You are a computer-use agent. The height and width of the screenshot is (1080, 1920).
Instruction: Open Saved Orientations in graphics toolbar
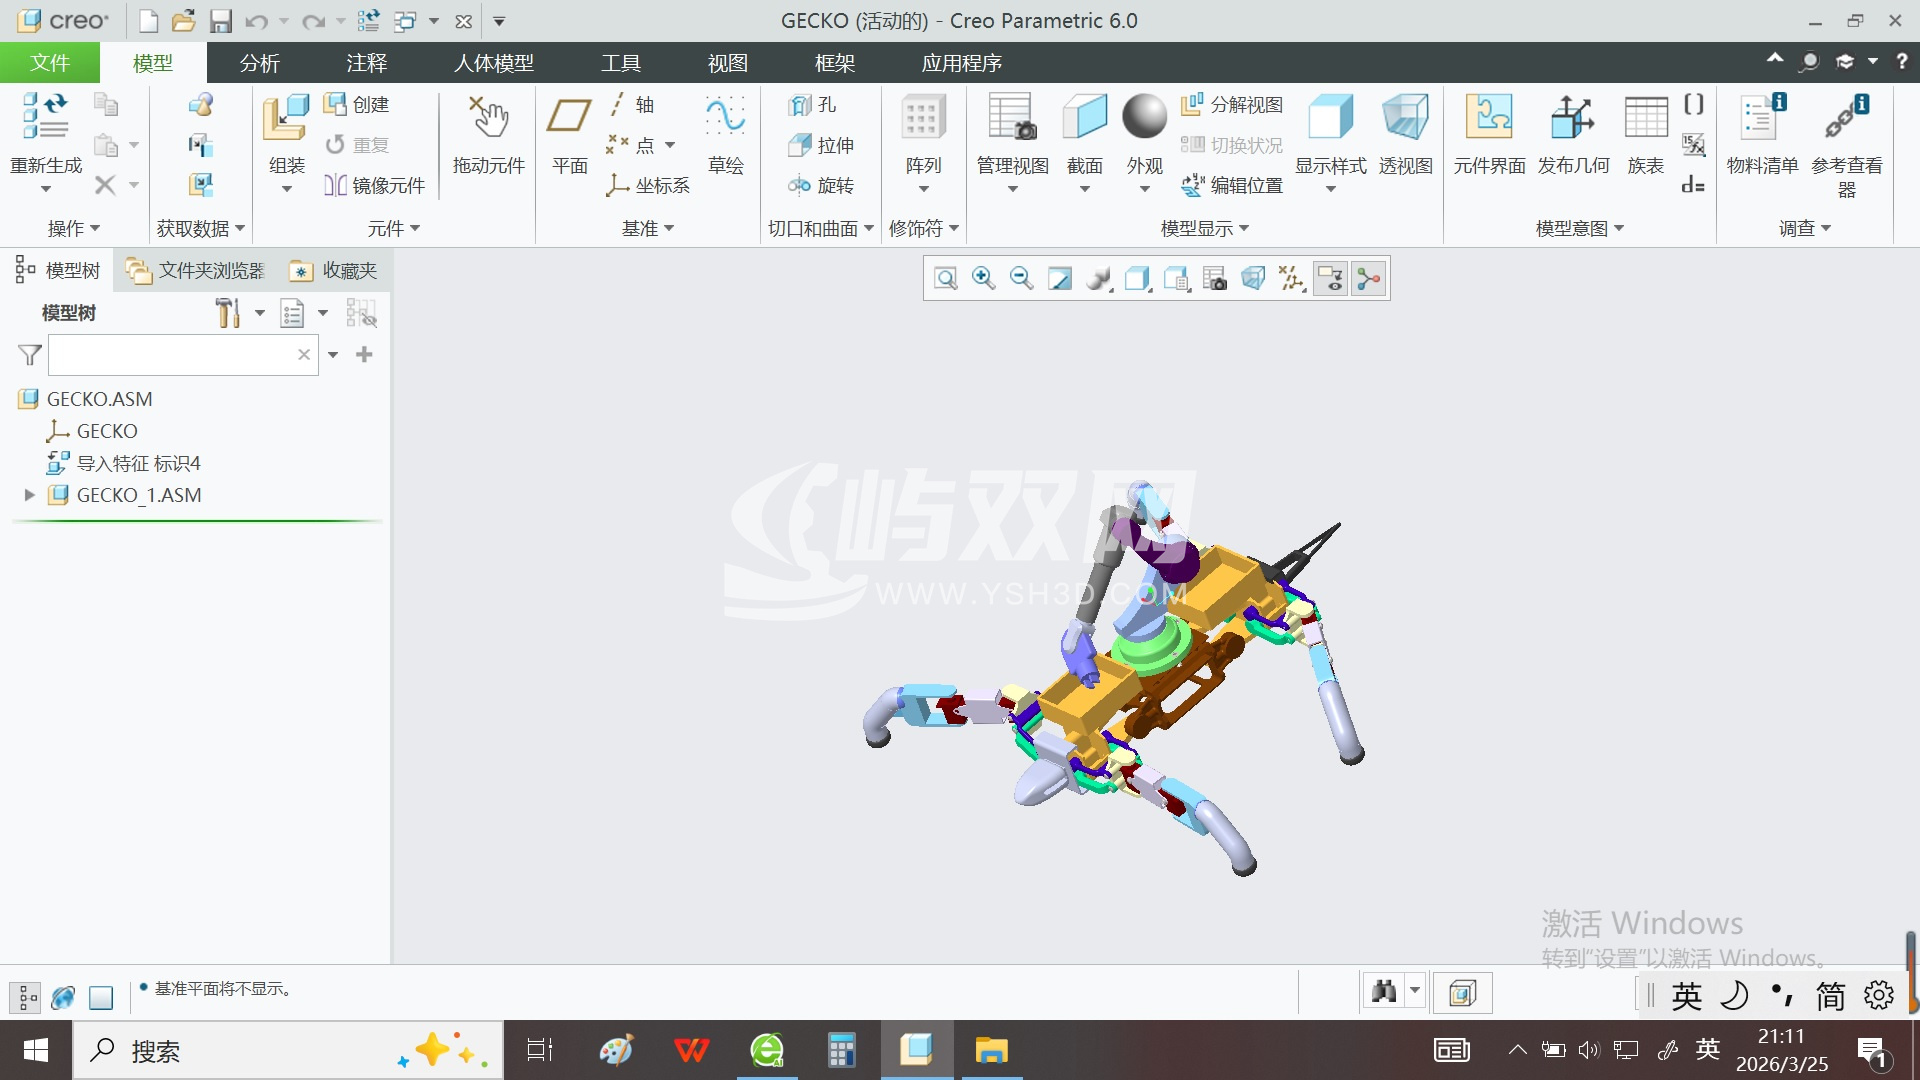[1176, 279]
